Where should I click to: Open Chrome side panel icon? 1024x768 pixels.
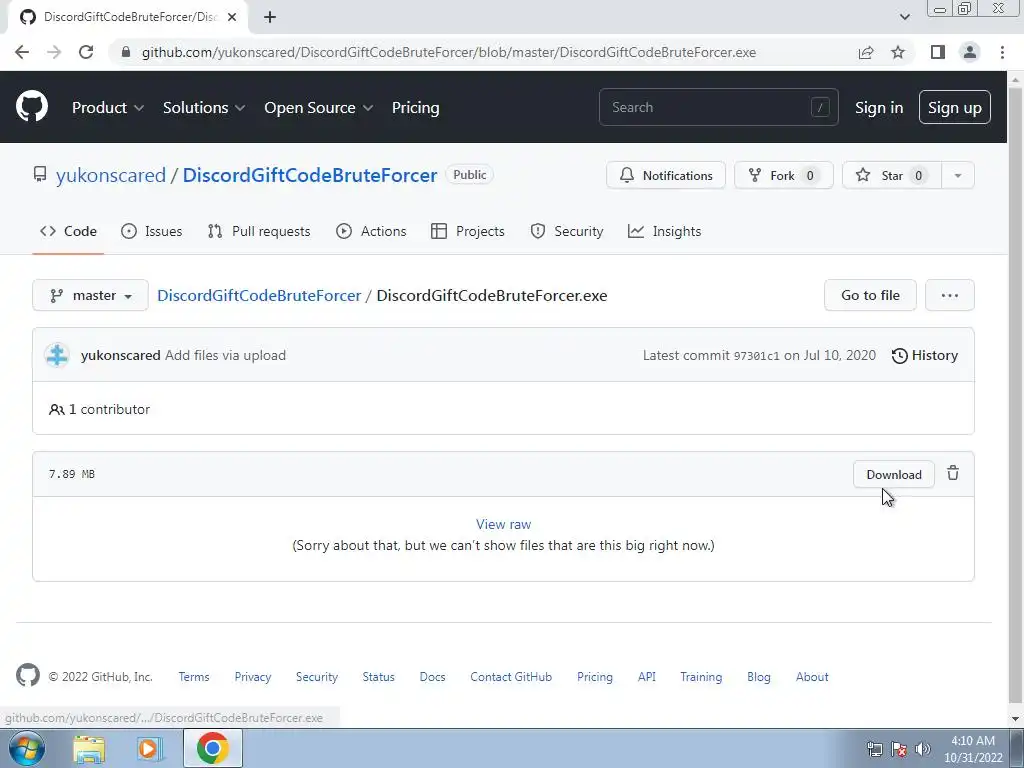(938, 52)
